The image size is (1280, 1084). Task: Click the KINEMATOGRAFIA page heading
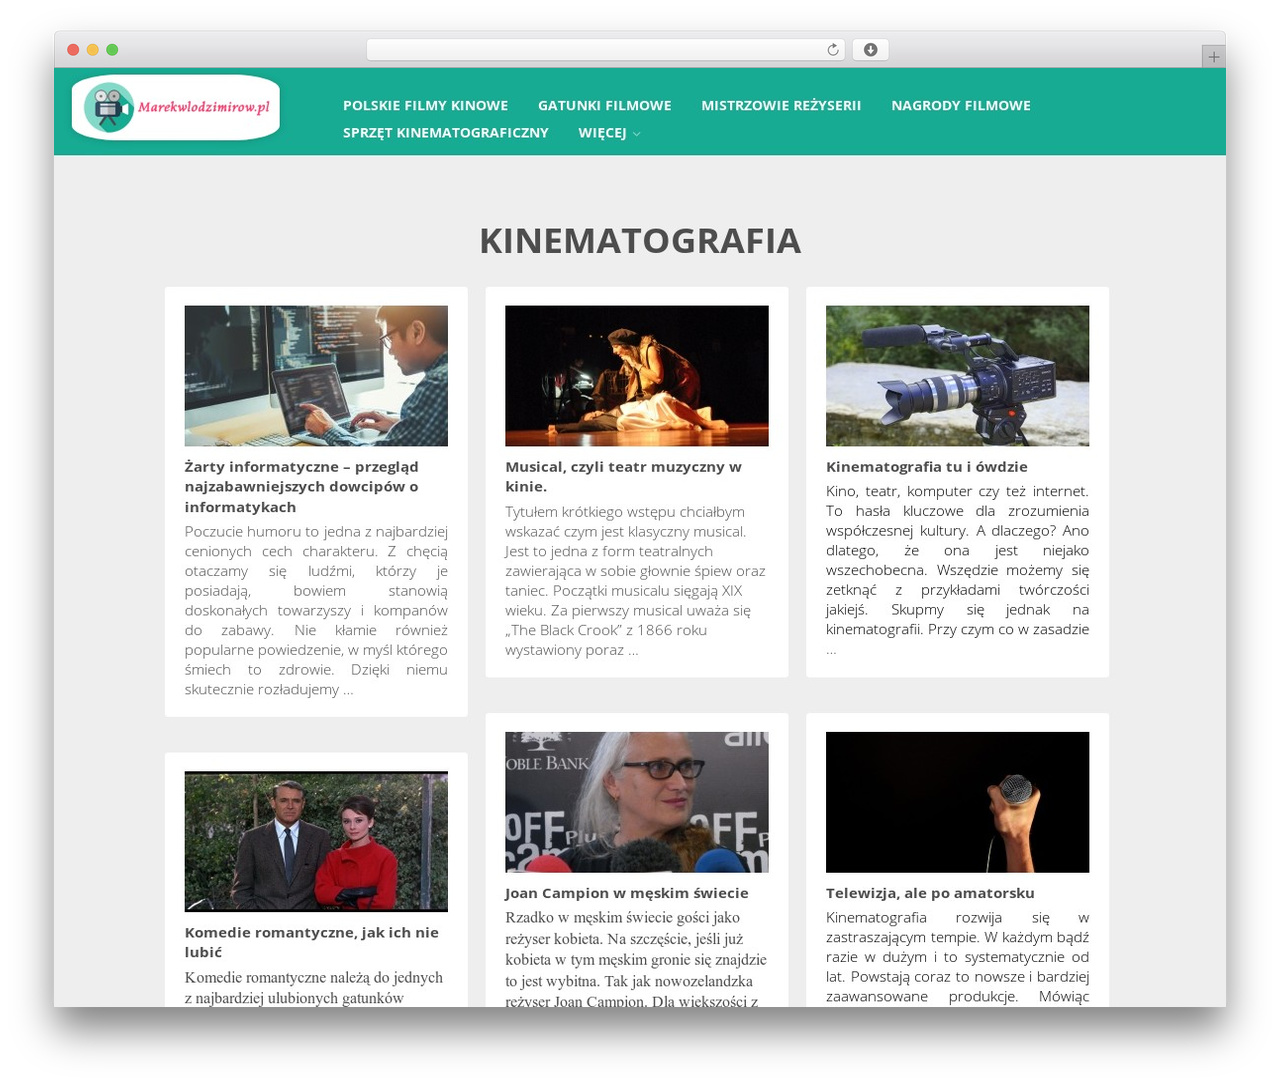(640, 241)
